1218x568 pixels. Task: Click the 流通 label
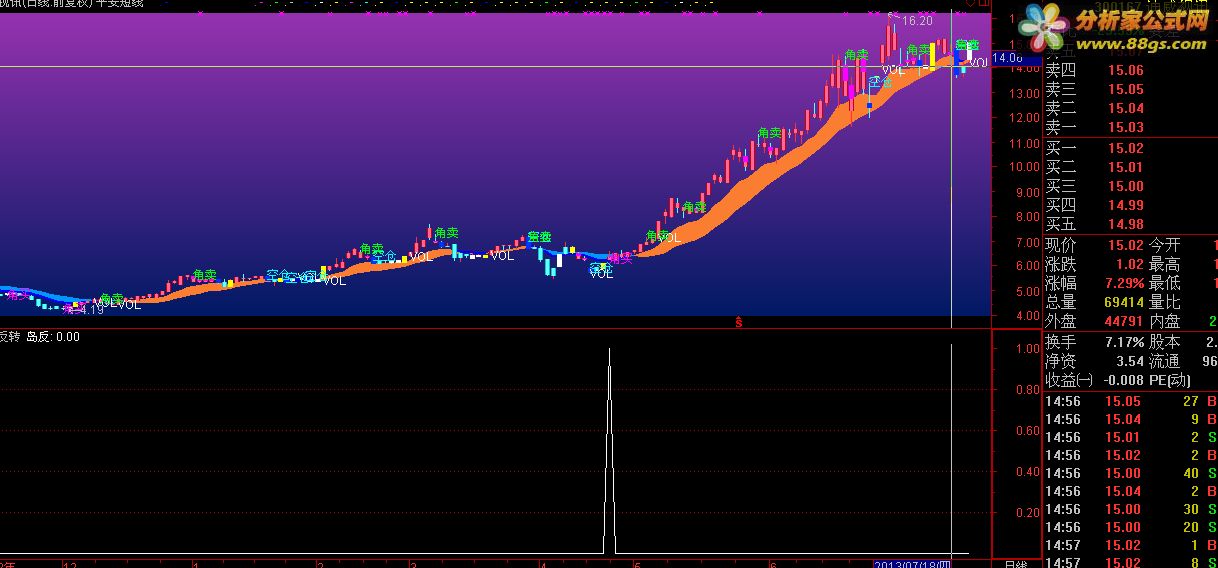(x=1164, y=361)
